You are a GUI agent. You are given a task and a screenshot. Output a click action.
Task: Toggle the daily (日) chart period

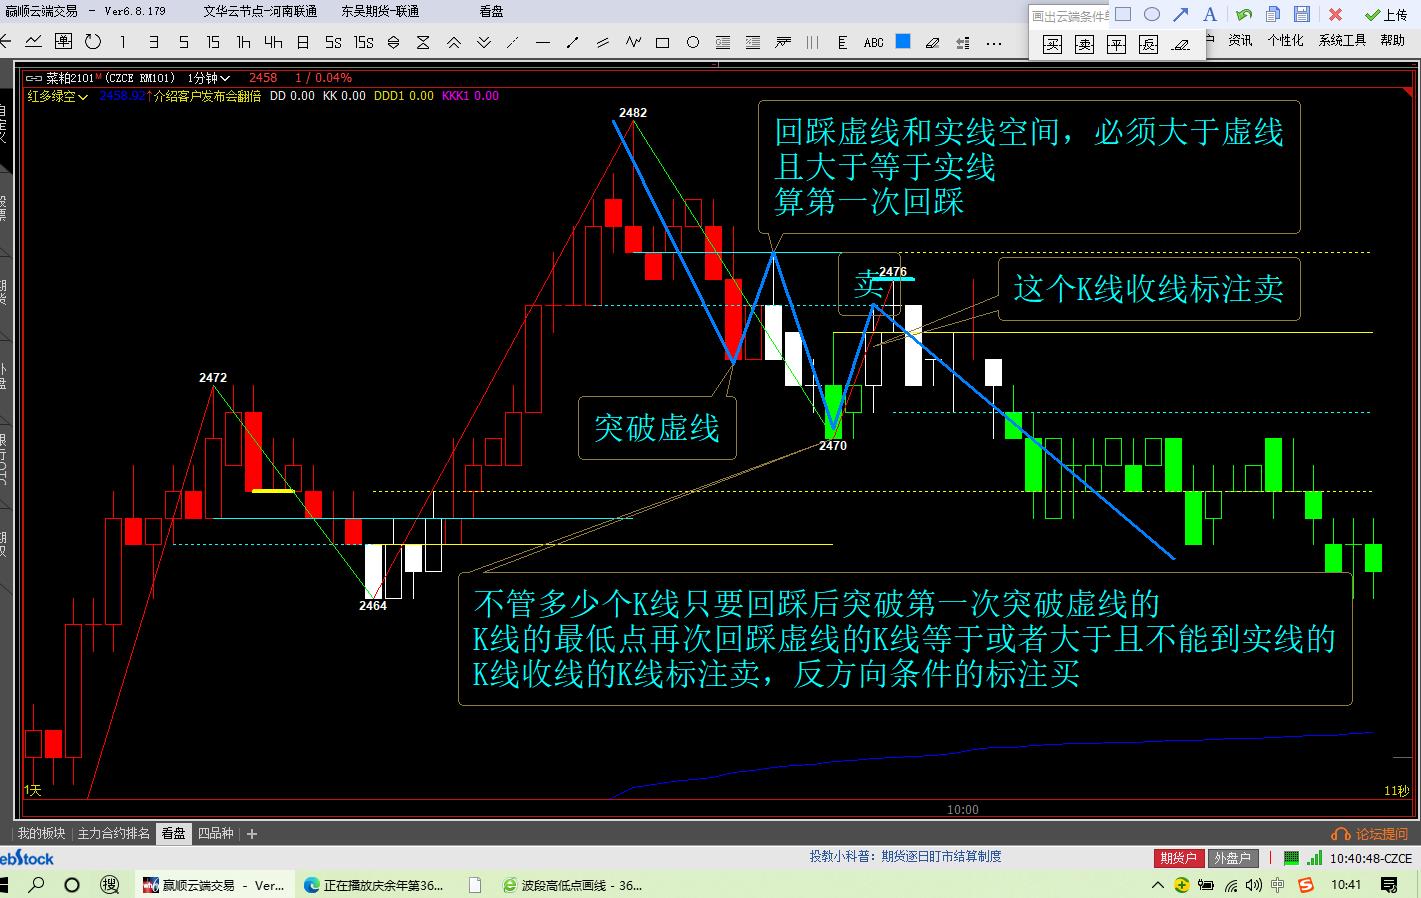[x=302, y=42]
